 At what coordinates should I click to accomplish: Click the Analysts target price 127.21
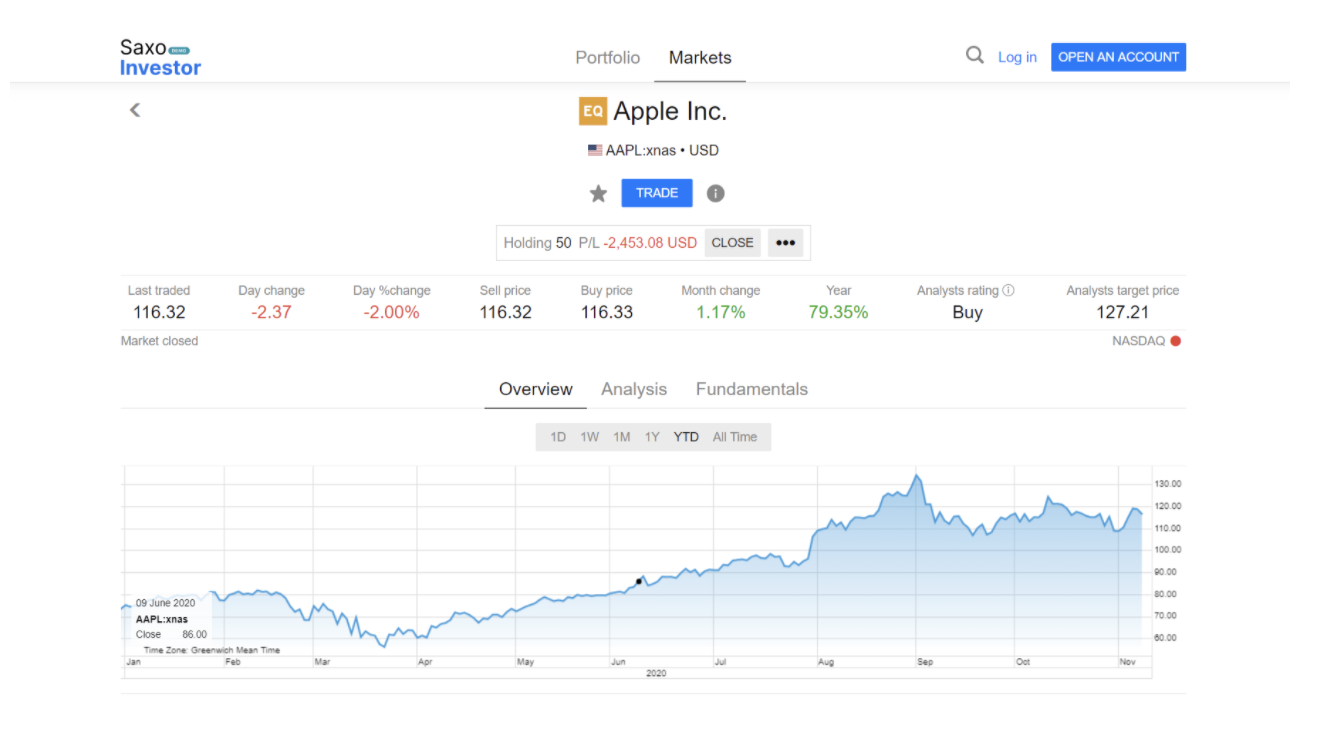(1122, 312)
